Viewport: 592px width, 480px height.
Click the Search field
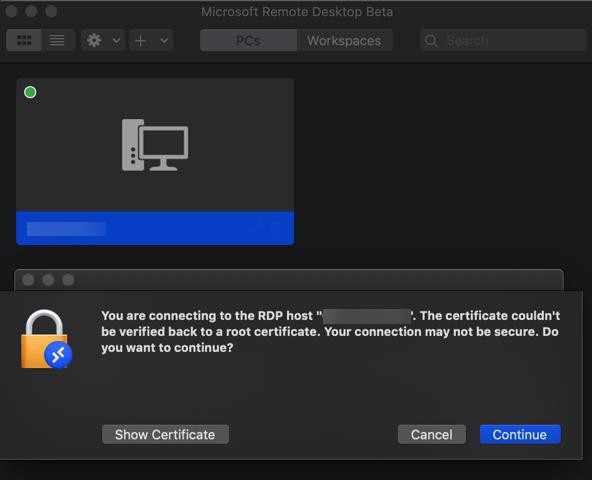503,40
